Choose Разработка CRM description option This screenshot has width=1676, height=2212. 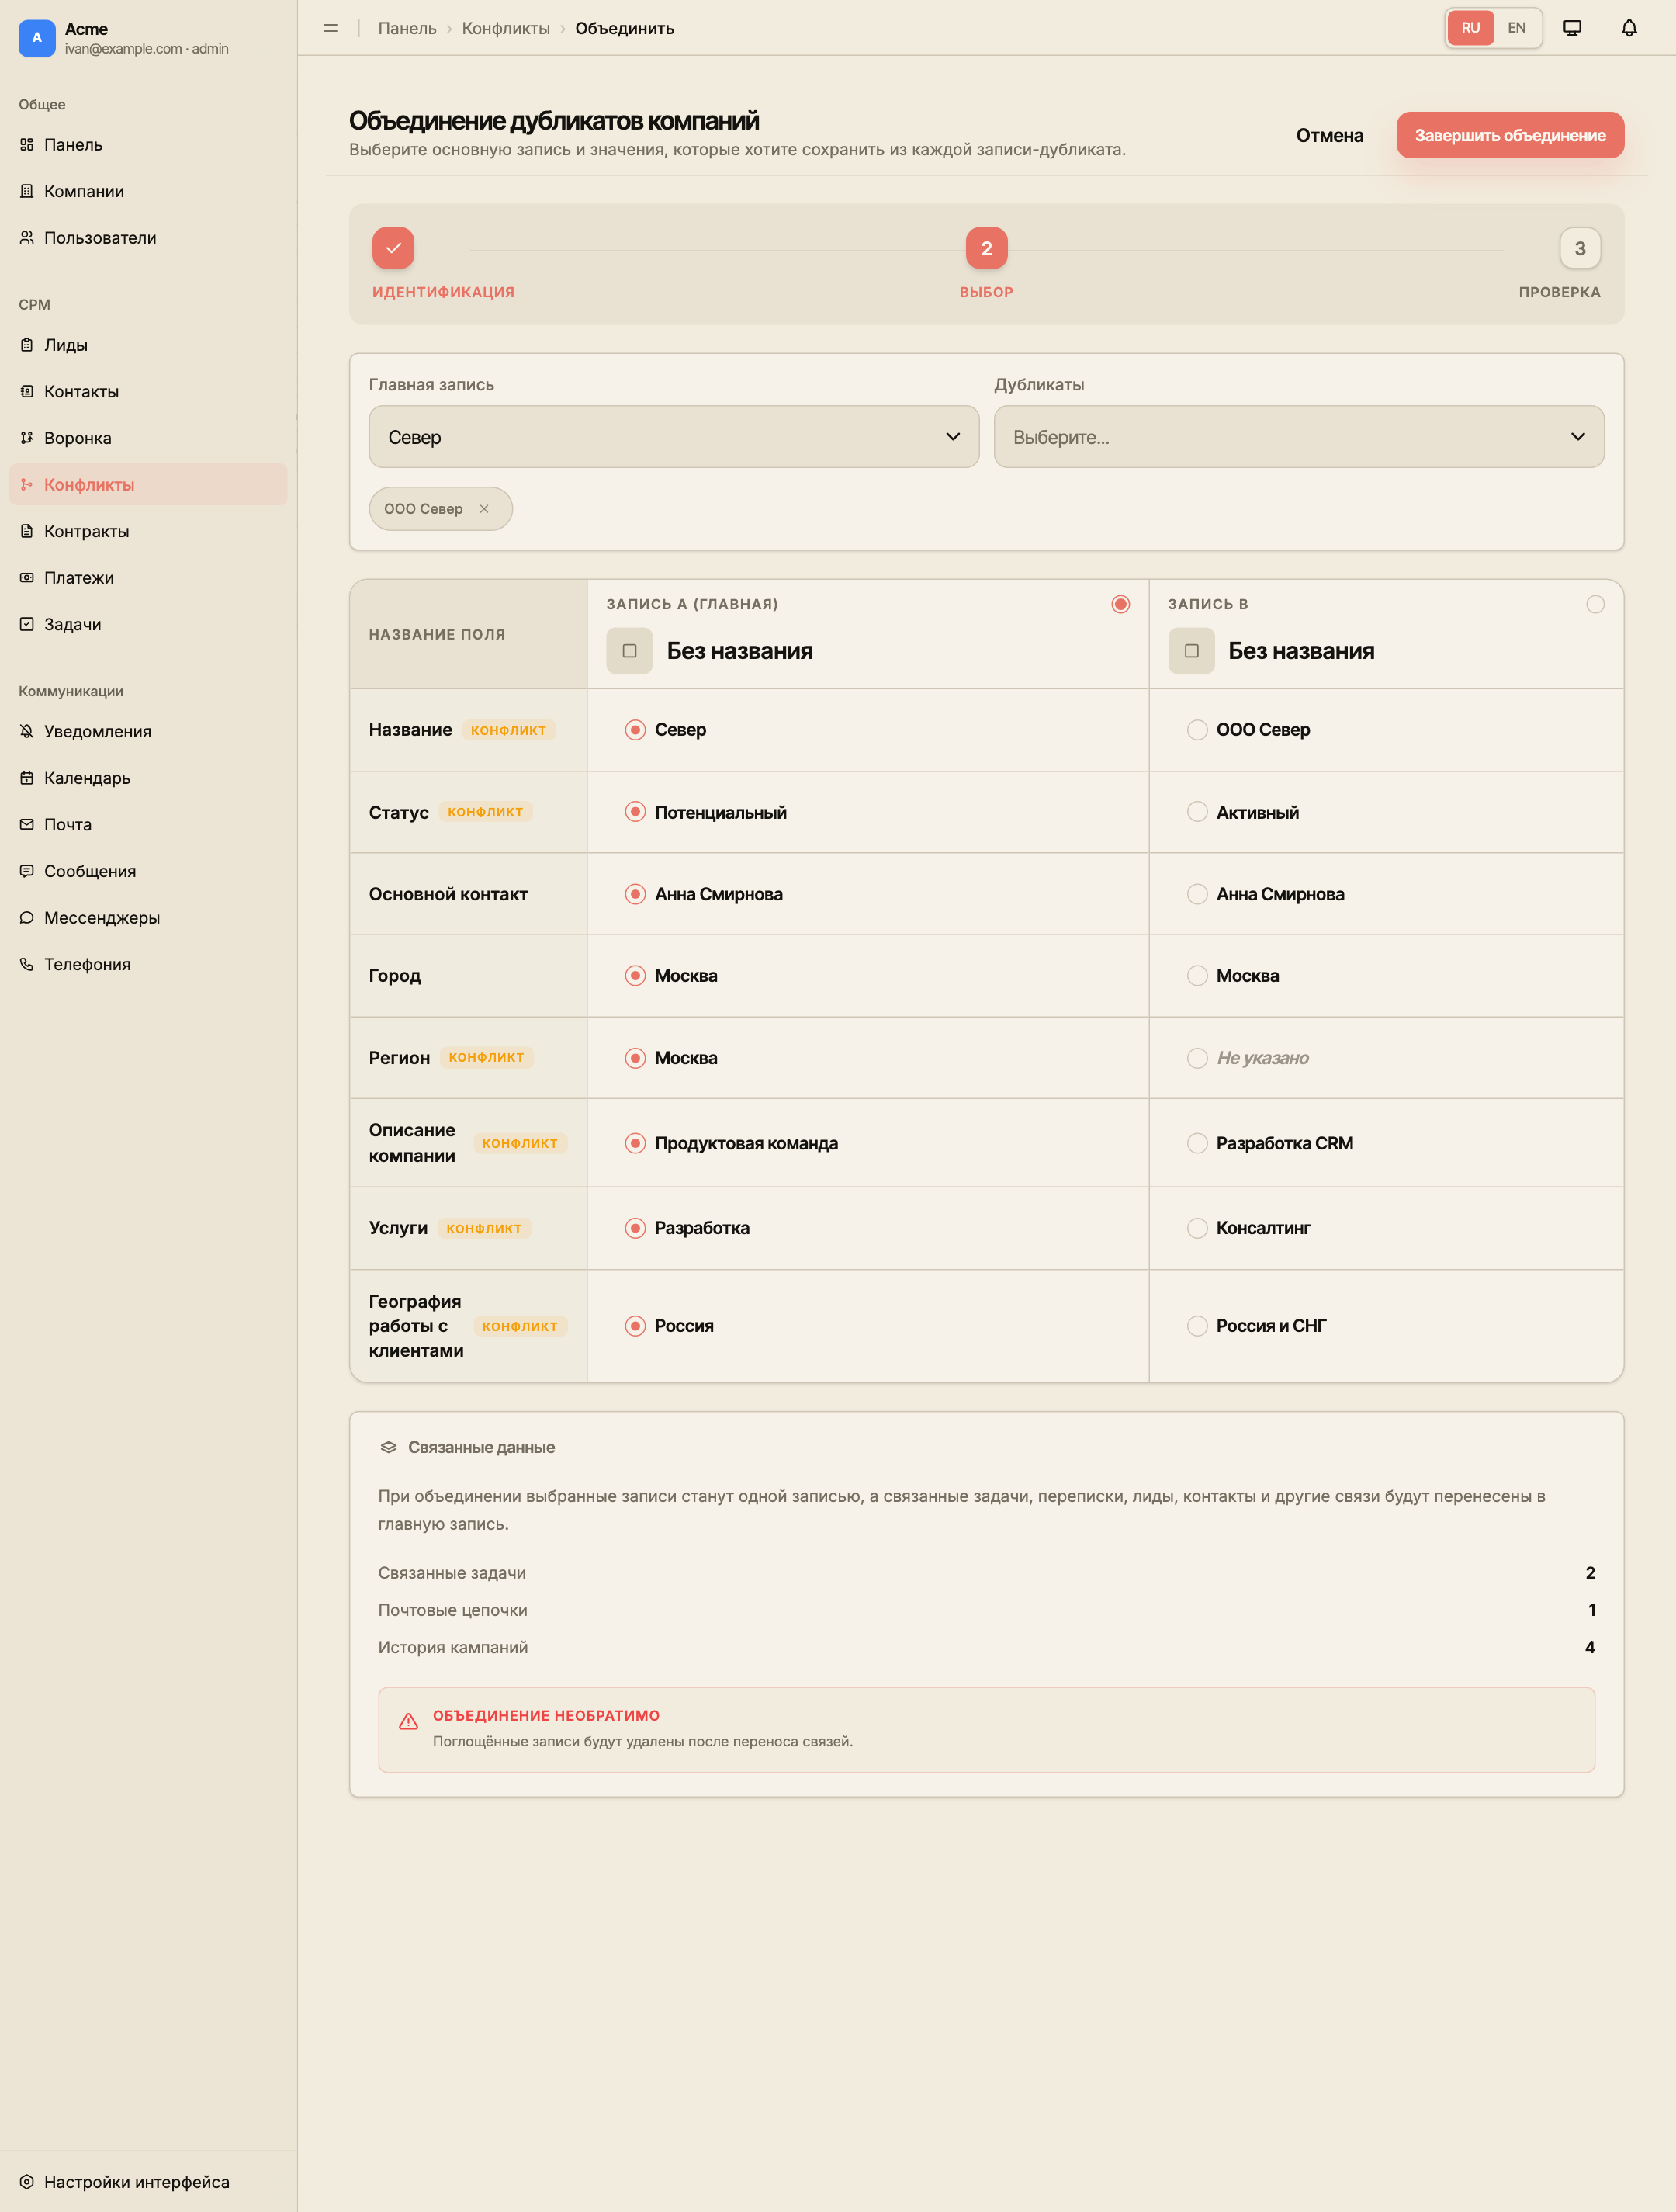point(1197,1143)
